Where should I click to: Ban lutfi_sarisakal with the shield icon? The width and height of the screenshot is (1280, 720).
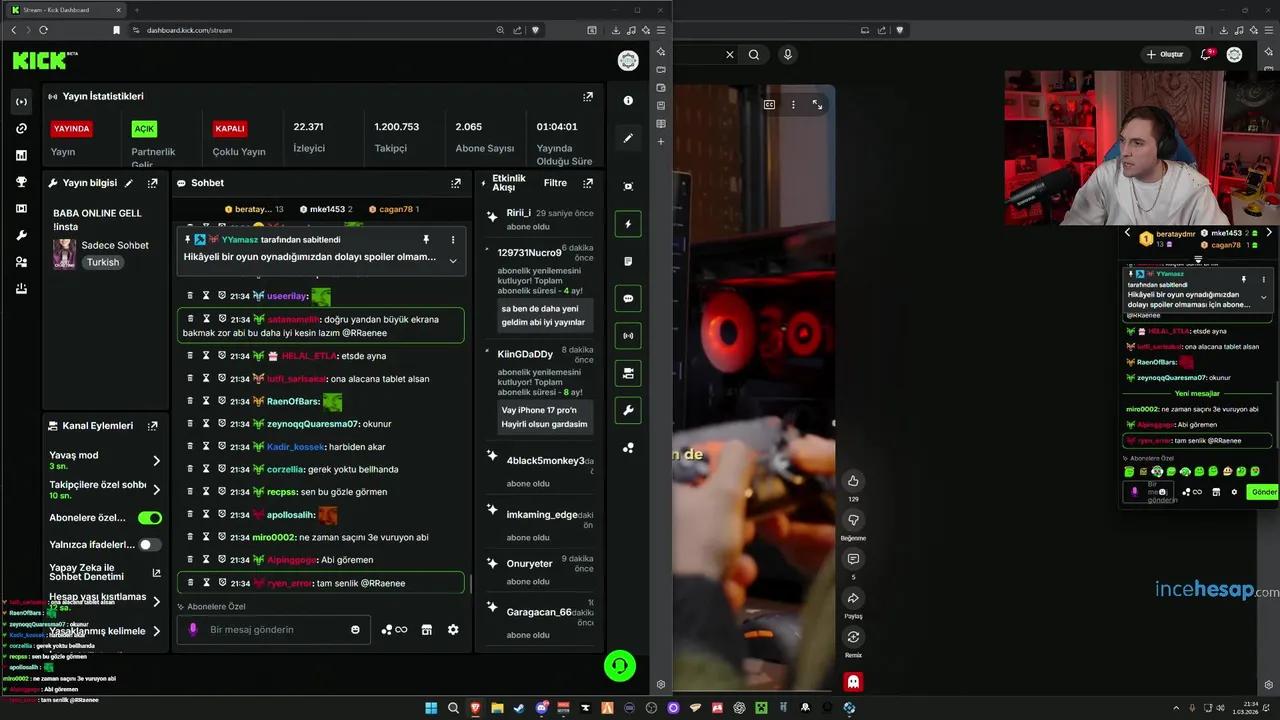tap(222, 378)
